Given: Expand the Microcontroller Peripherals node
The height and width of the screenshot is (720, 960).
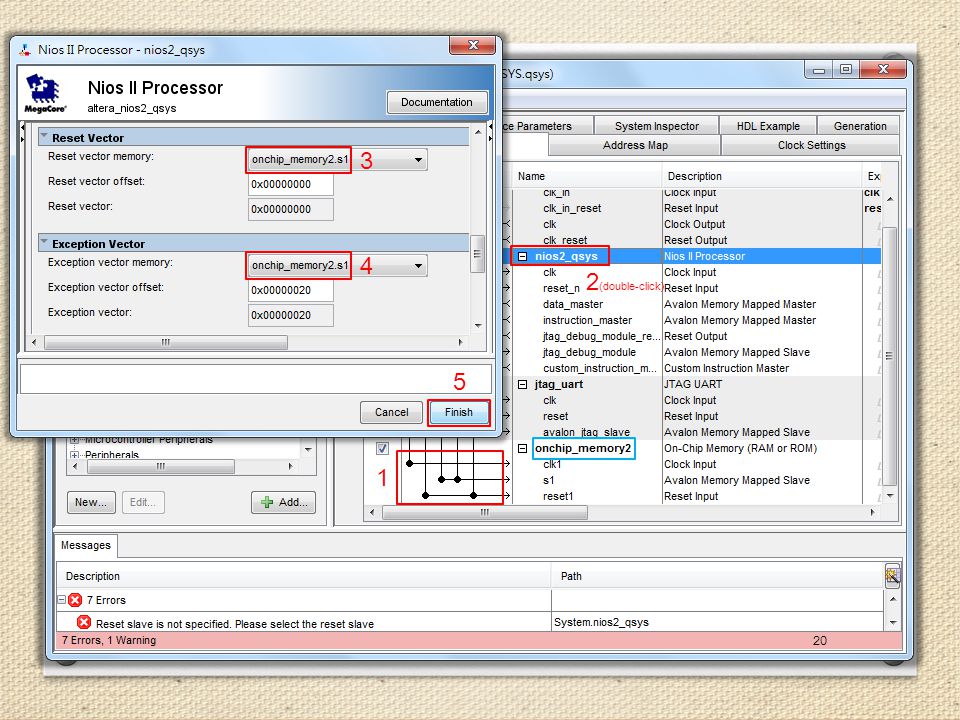Looking at the screenshot, I should pos(74,440).
